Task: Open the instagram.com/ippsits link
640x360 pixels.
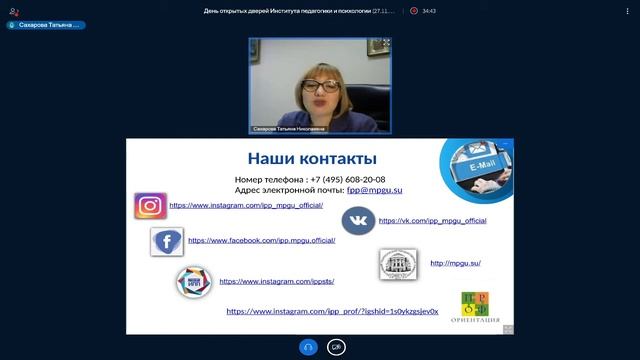Action: (x=277, y=281)
